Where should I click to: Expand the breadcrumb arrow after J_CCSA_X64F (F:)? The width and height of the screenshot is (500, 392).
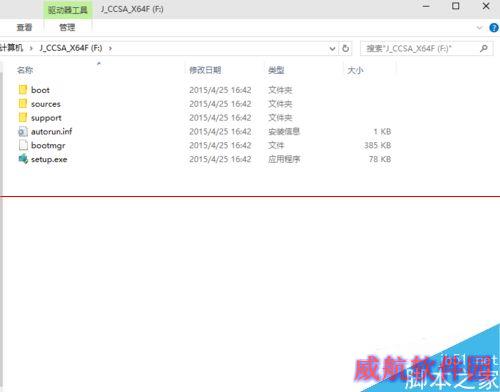[110, 48]
